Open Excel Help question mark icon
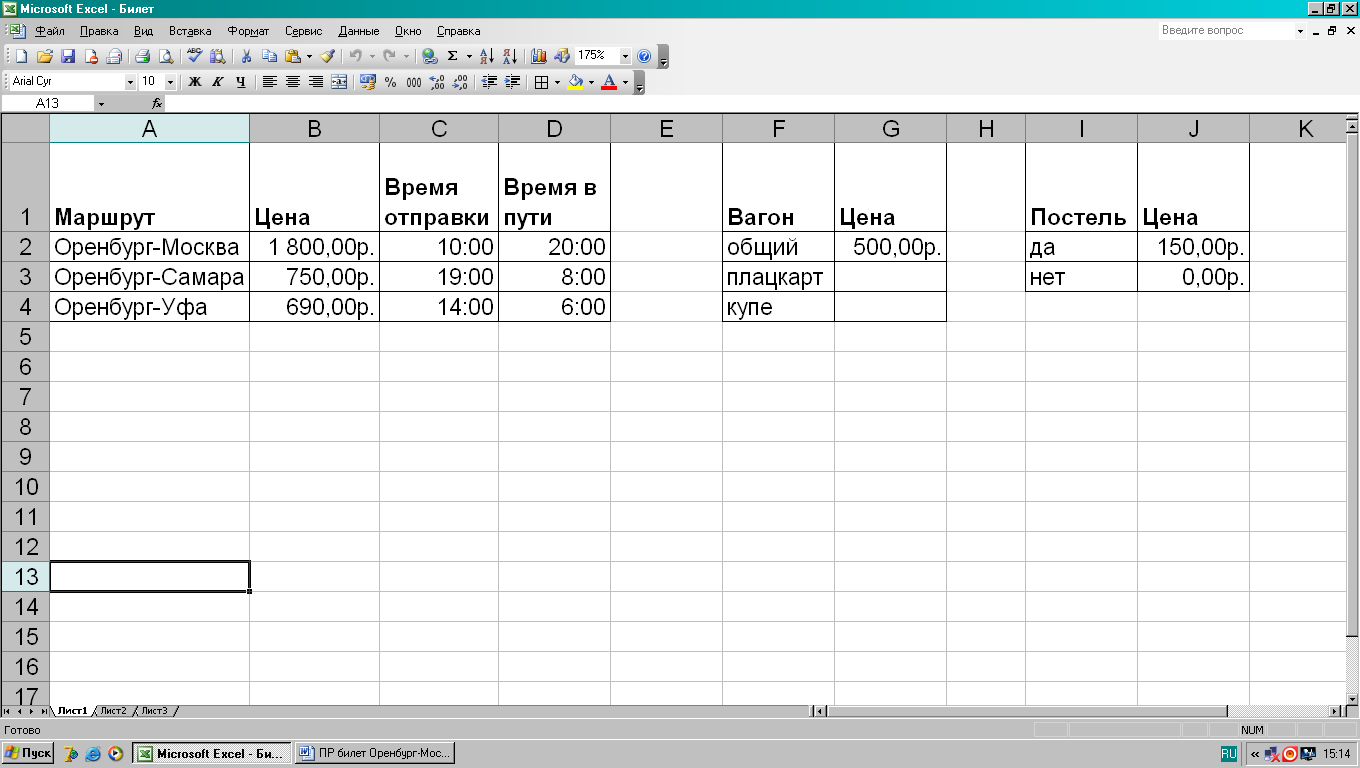The height and width of the screenshot is (768, 1360). tap(644, 56)
